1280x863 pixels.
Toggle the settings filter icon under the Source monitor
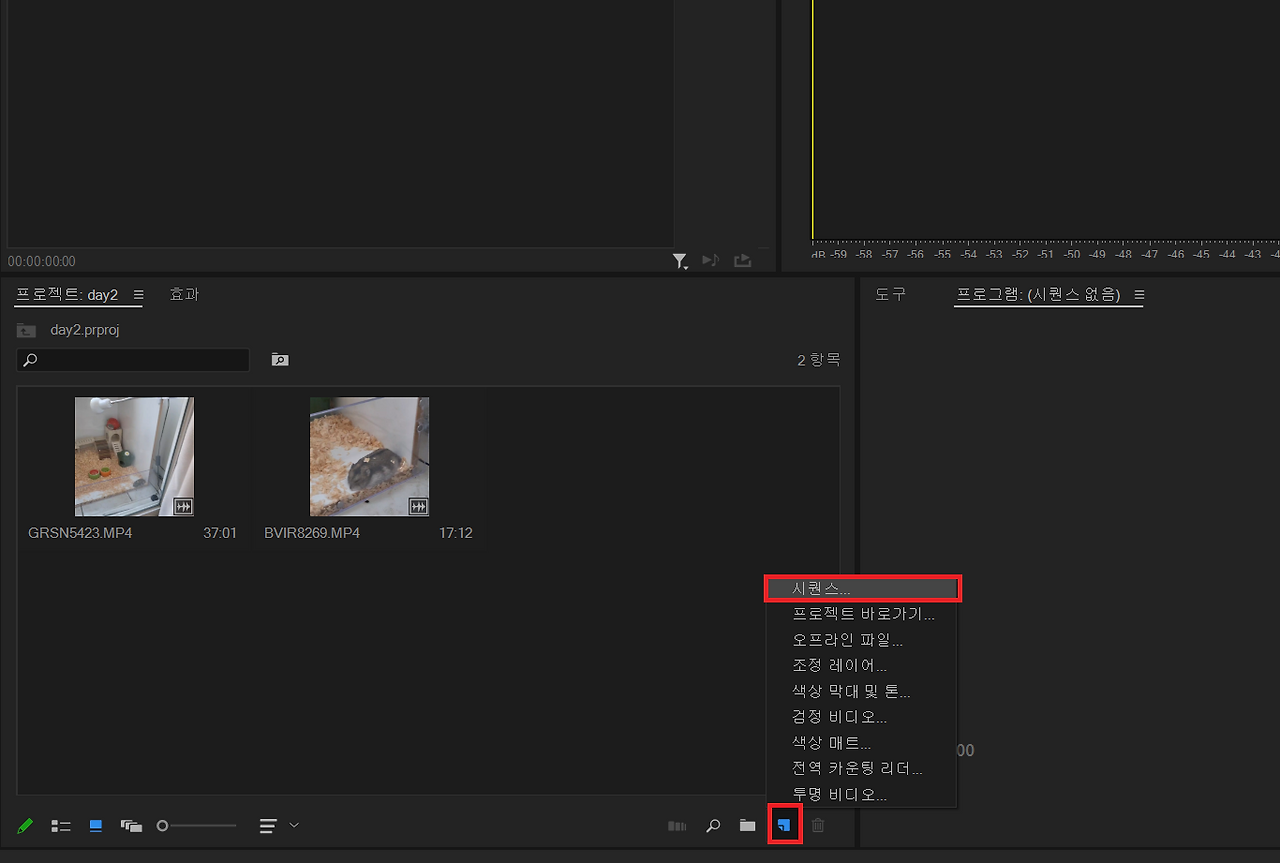(x=680, y=260)
